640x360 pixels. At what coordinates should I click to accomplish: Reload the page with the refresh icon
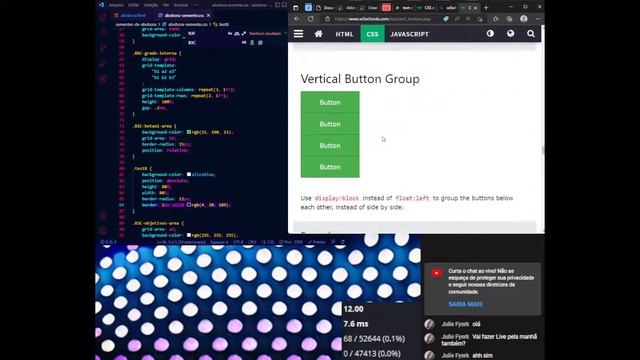[x=311, y=19]
